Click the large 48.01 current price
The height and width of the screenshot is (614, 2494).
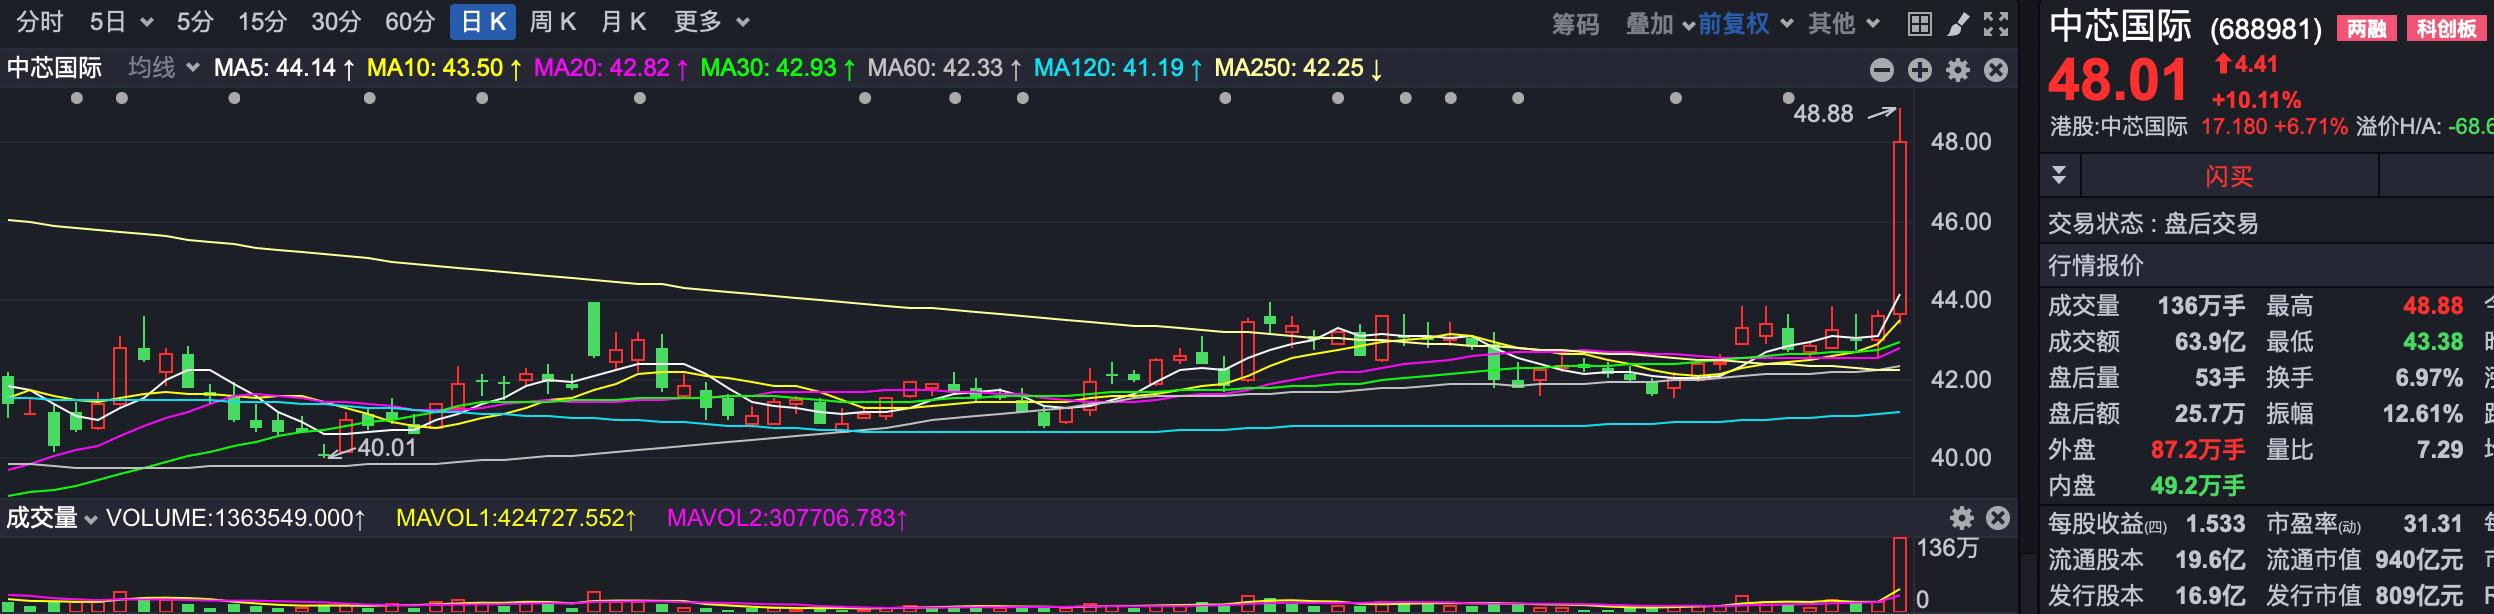(x=2118, y=81)
